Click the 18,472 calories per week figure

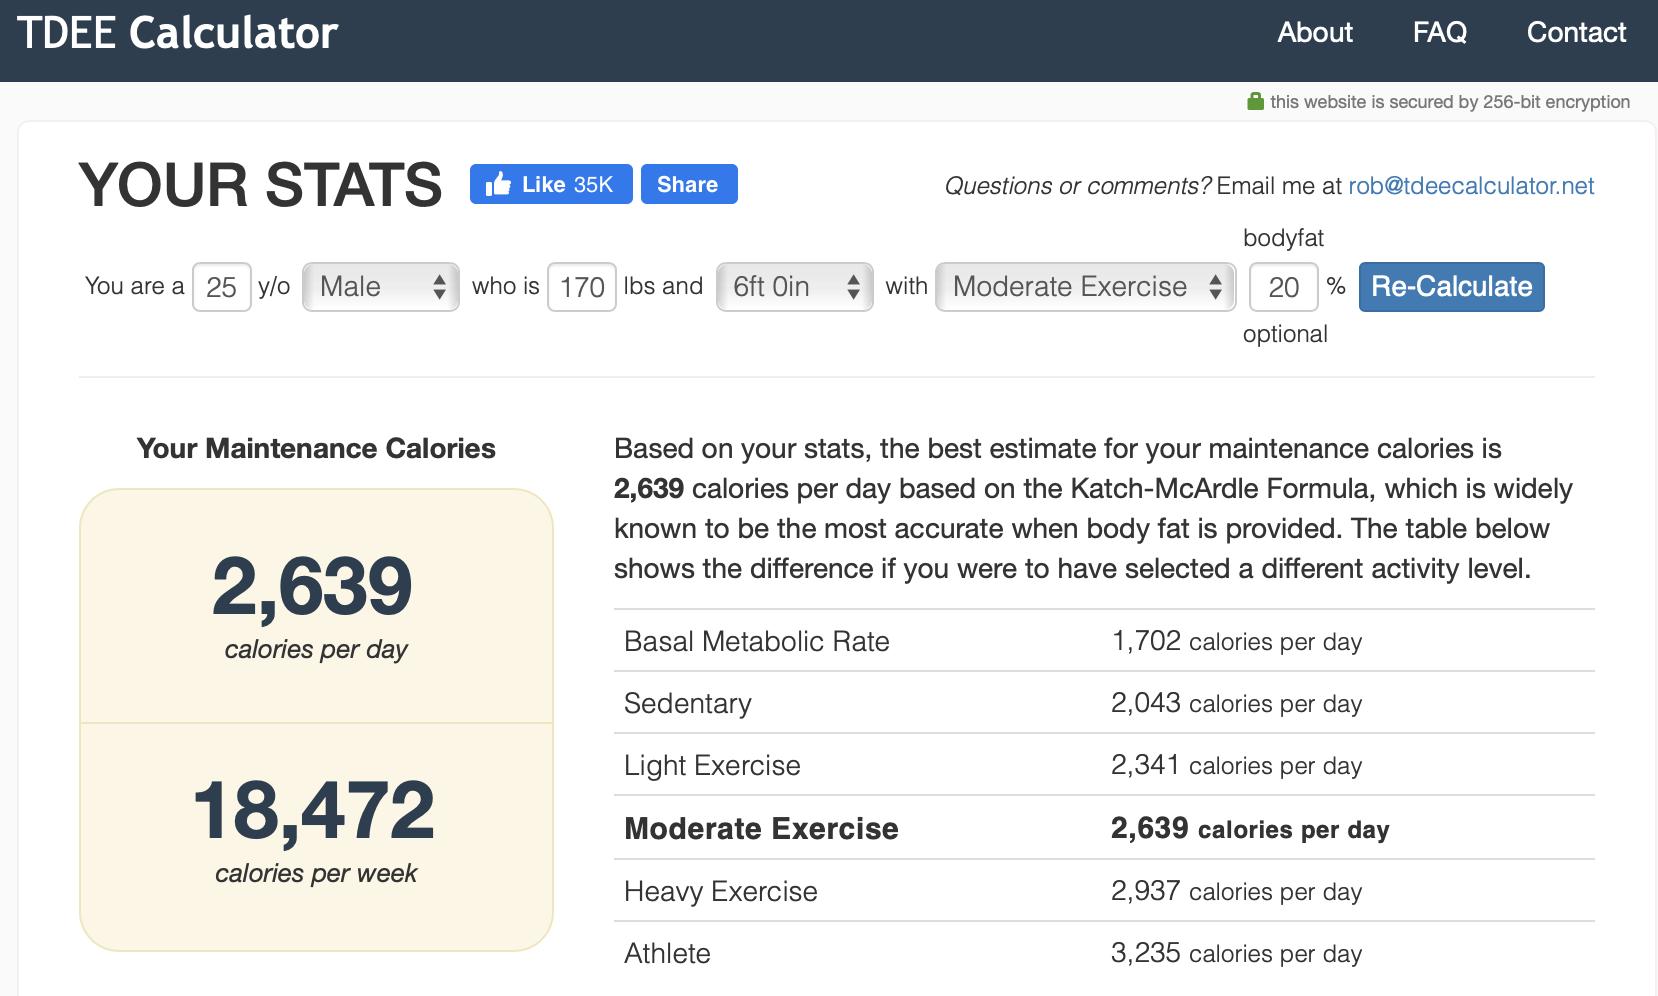[315, 810]
